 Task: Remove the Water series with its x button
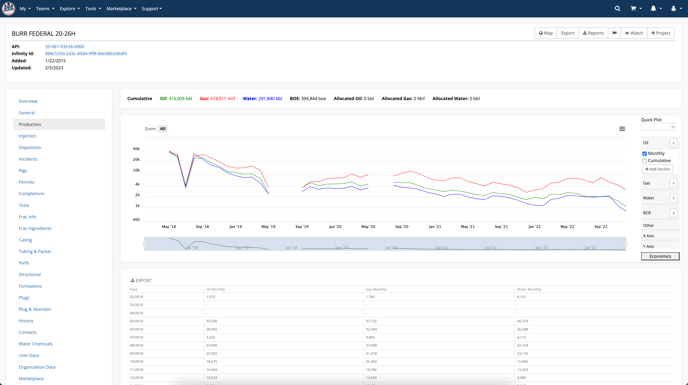673,198
